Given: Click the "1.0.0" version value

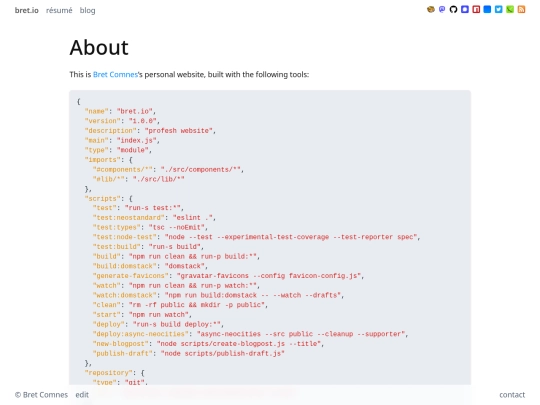Looking at the screenshot, I should (x=143, y=121).
